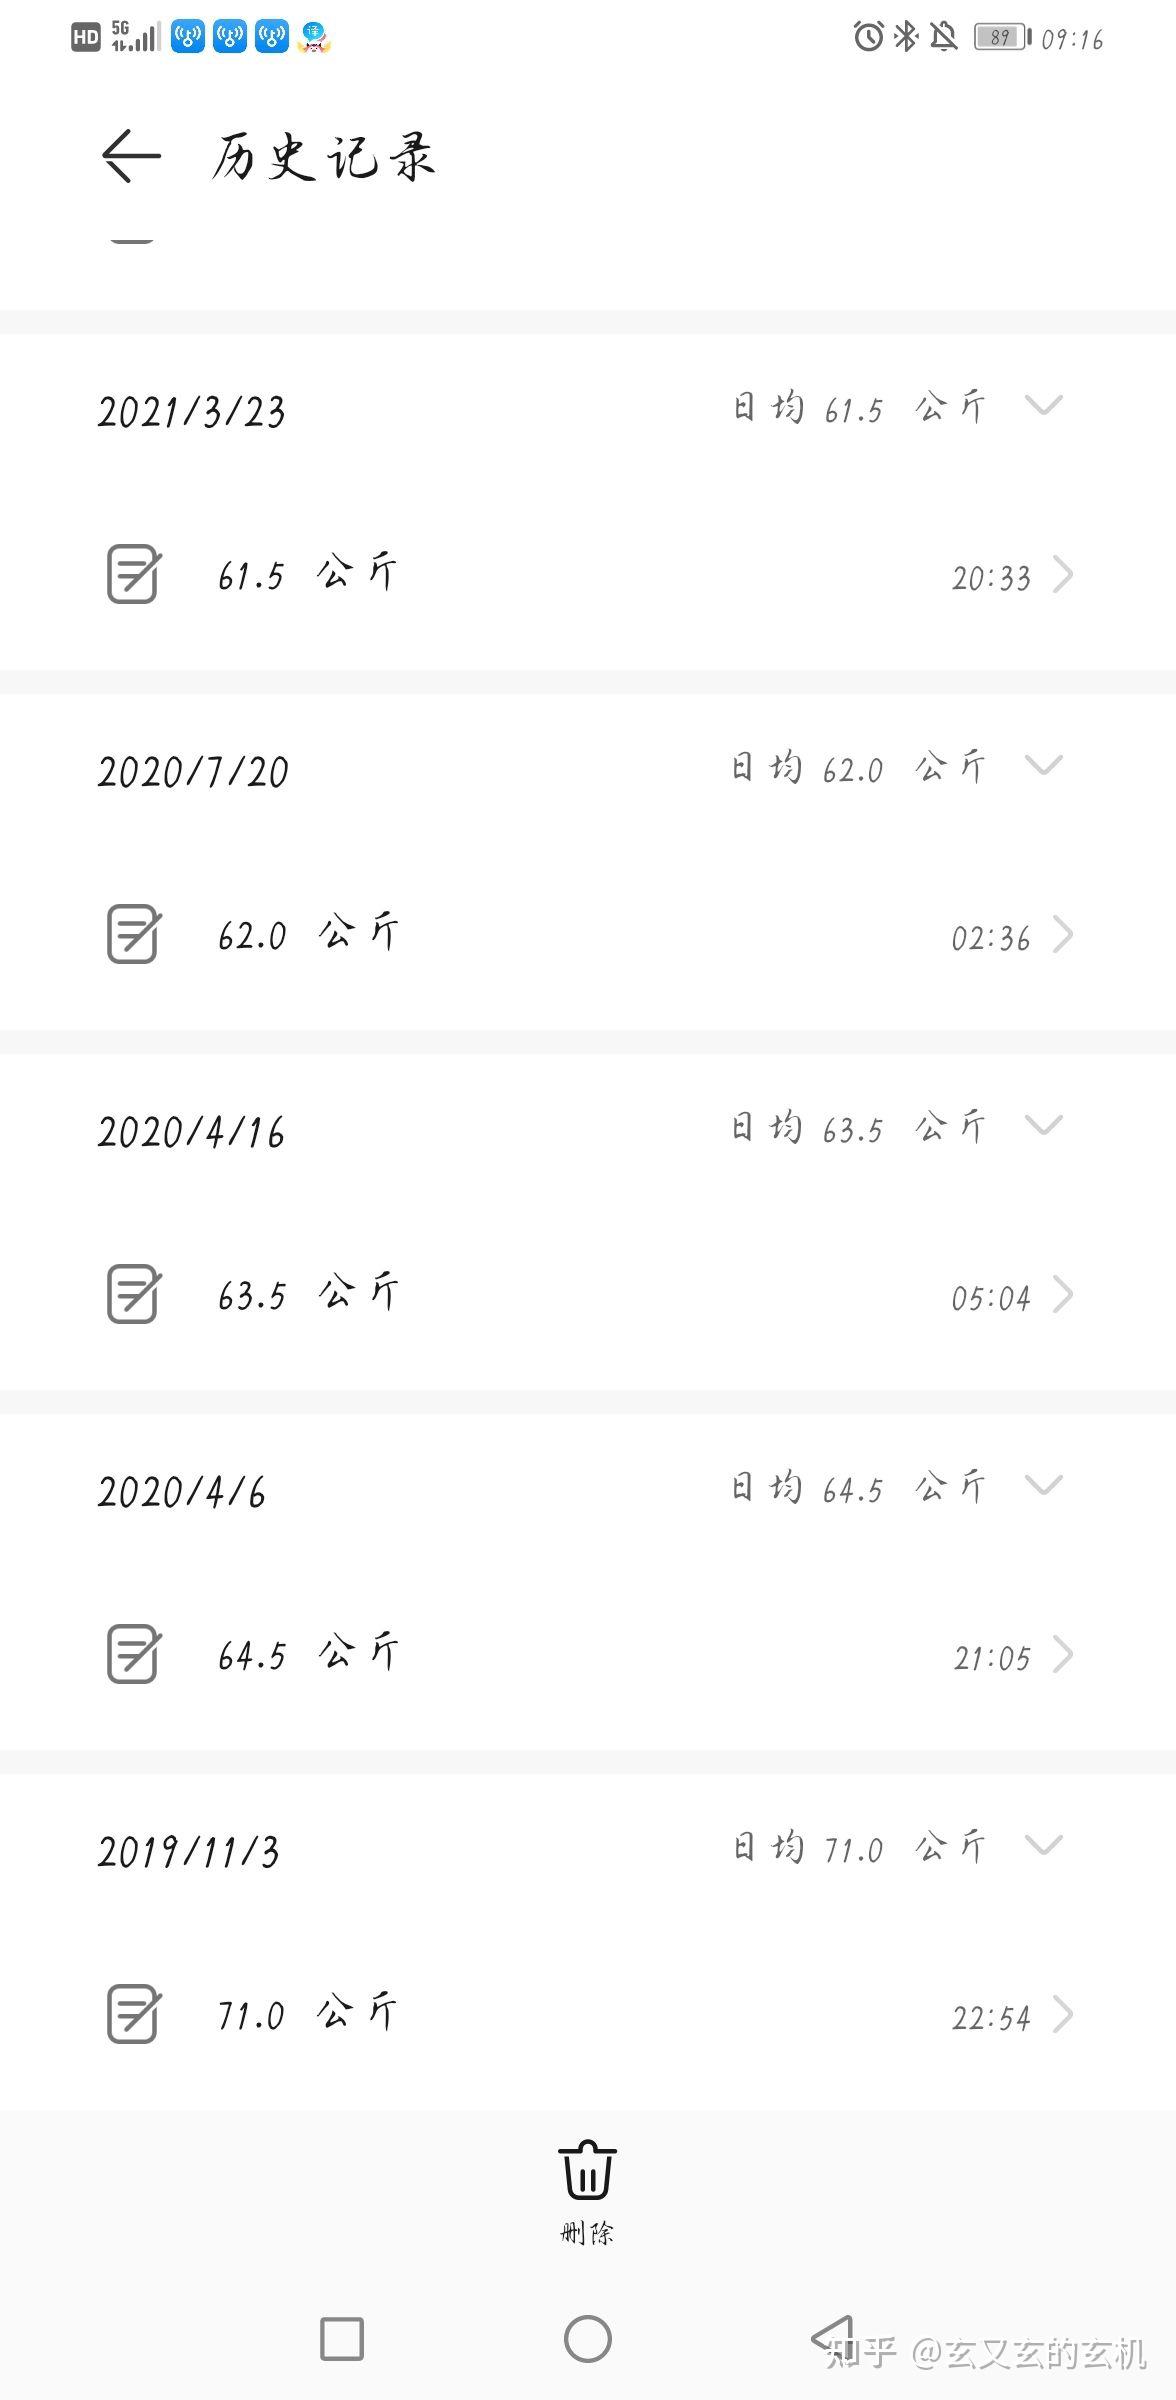Open the 02:36 record detail arrow
The height and width of the screenshot is (2400, 1176).
[x=1063, y=936]
